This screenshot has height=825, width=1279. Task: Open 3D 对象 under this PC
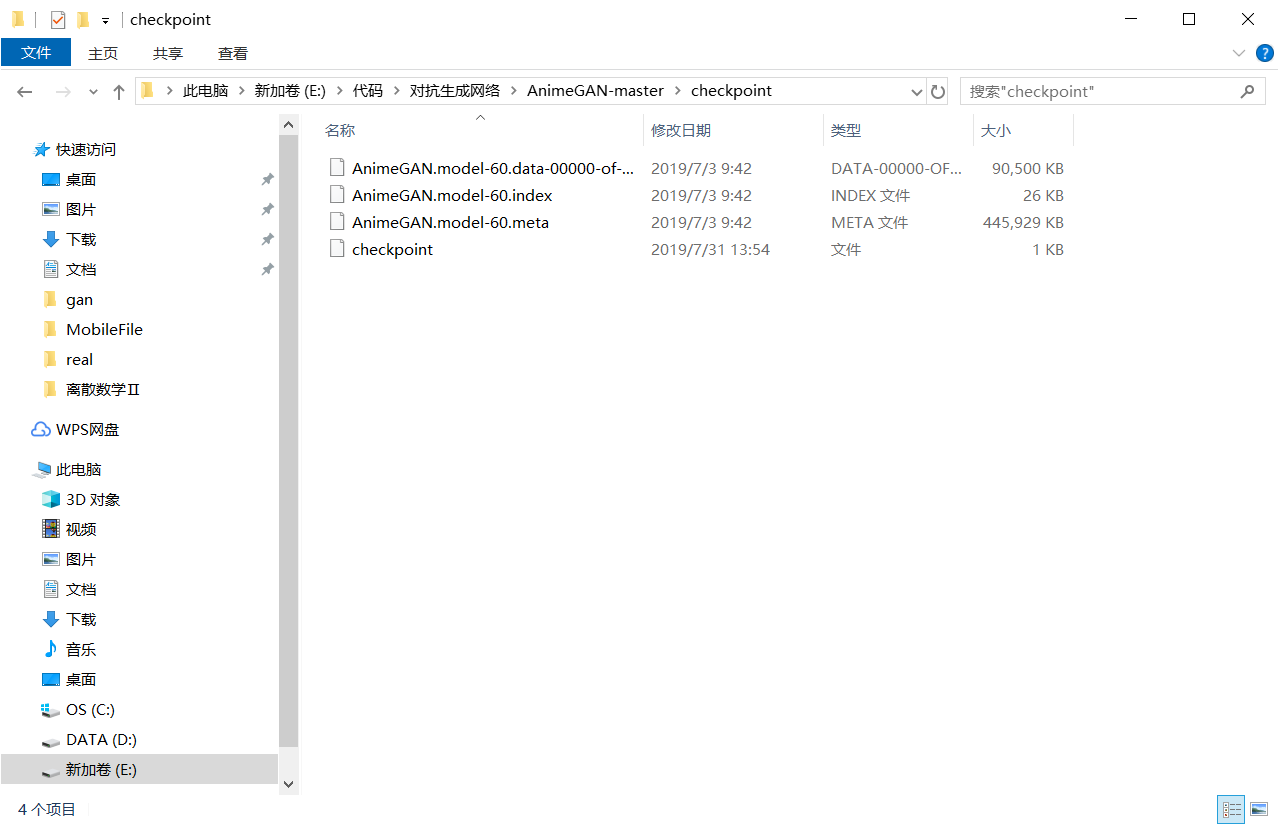[x=92, y=499]
